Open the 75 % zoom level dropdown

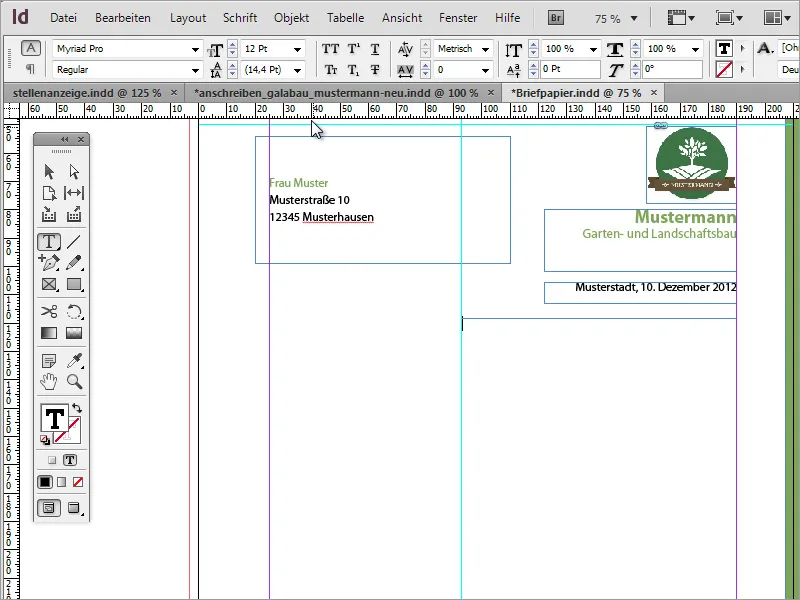click(x=634, y=19)
